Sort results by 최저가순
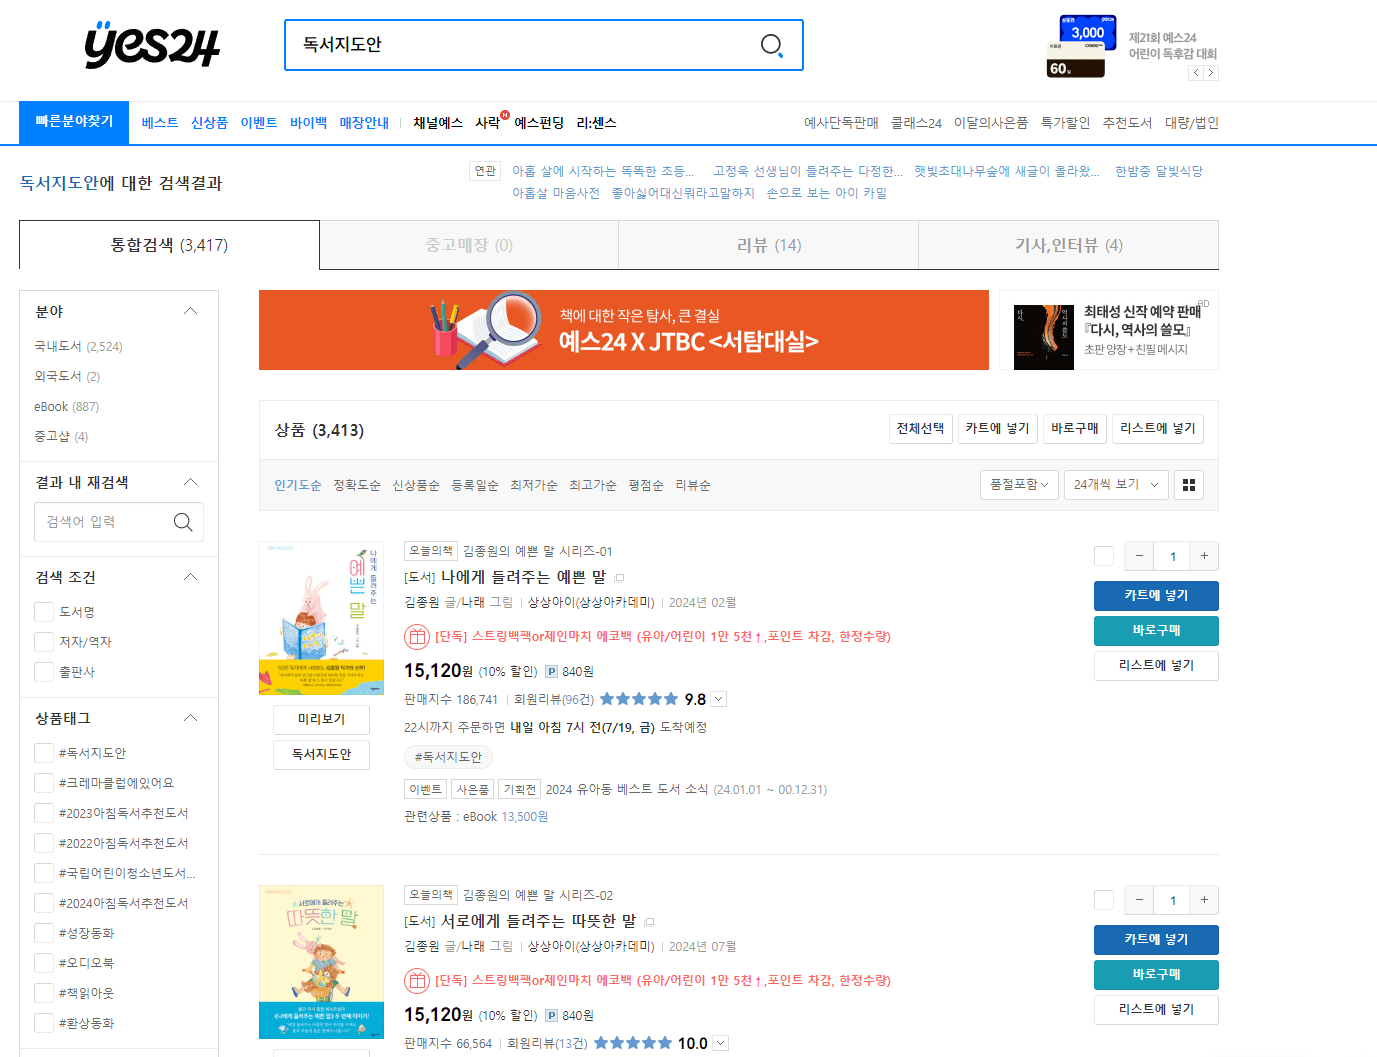 click(x=534, y=485)
